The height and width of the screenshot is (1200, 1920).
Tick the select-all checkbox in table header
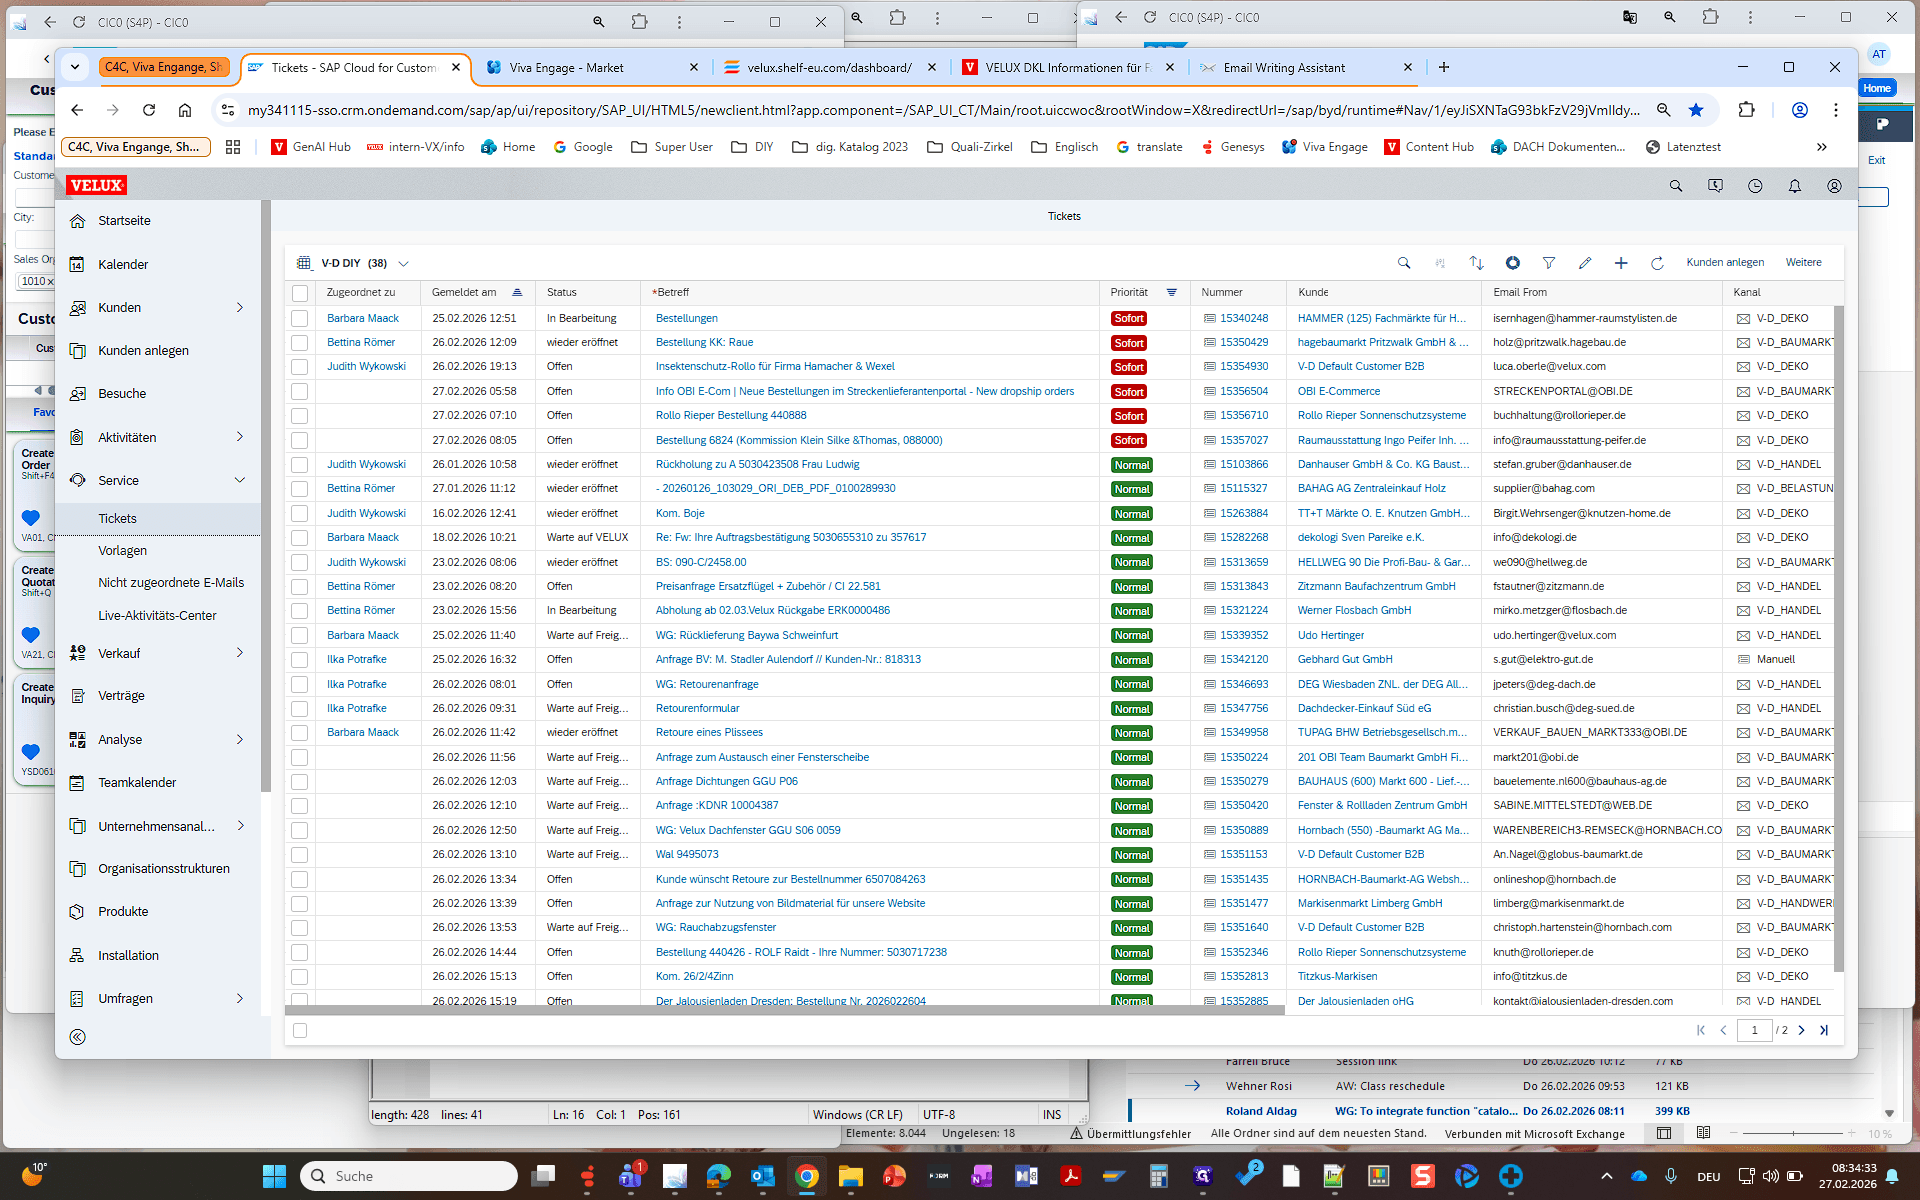[x=300, y=293]
